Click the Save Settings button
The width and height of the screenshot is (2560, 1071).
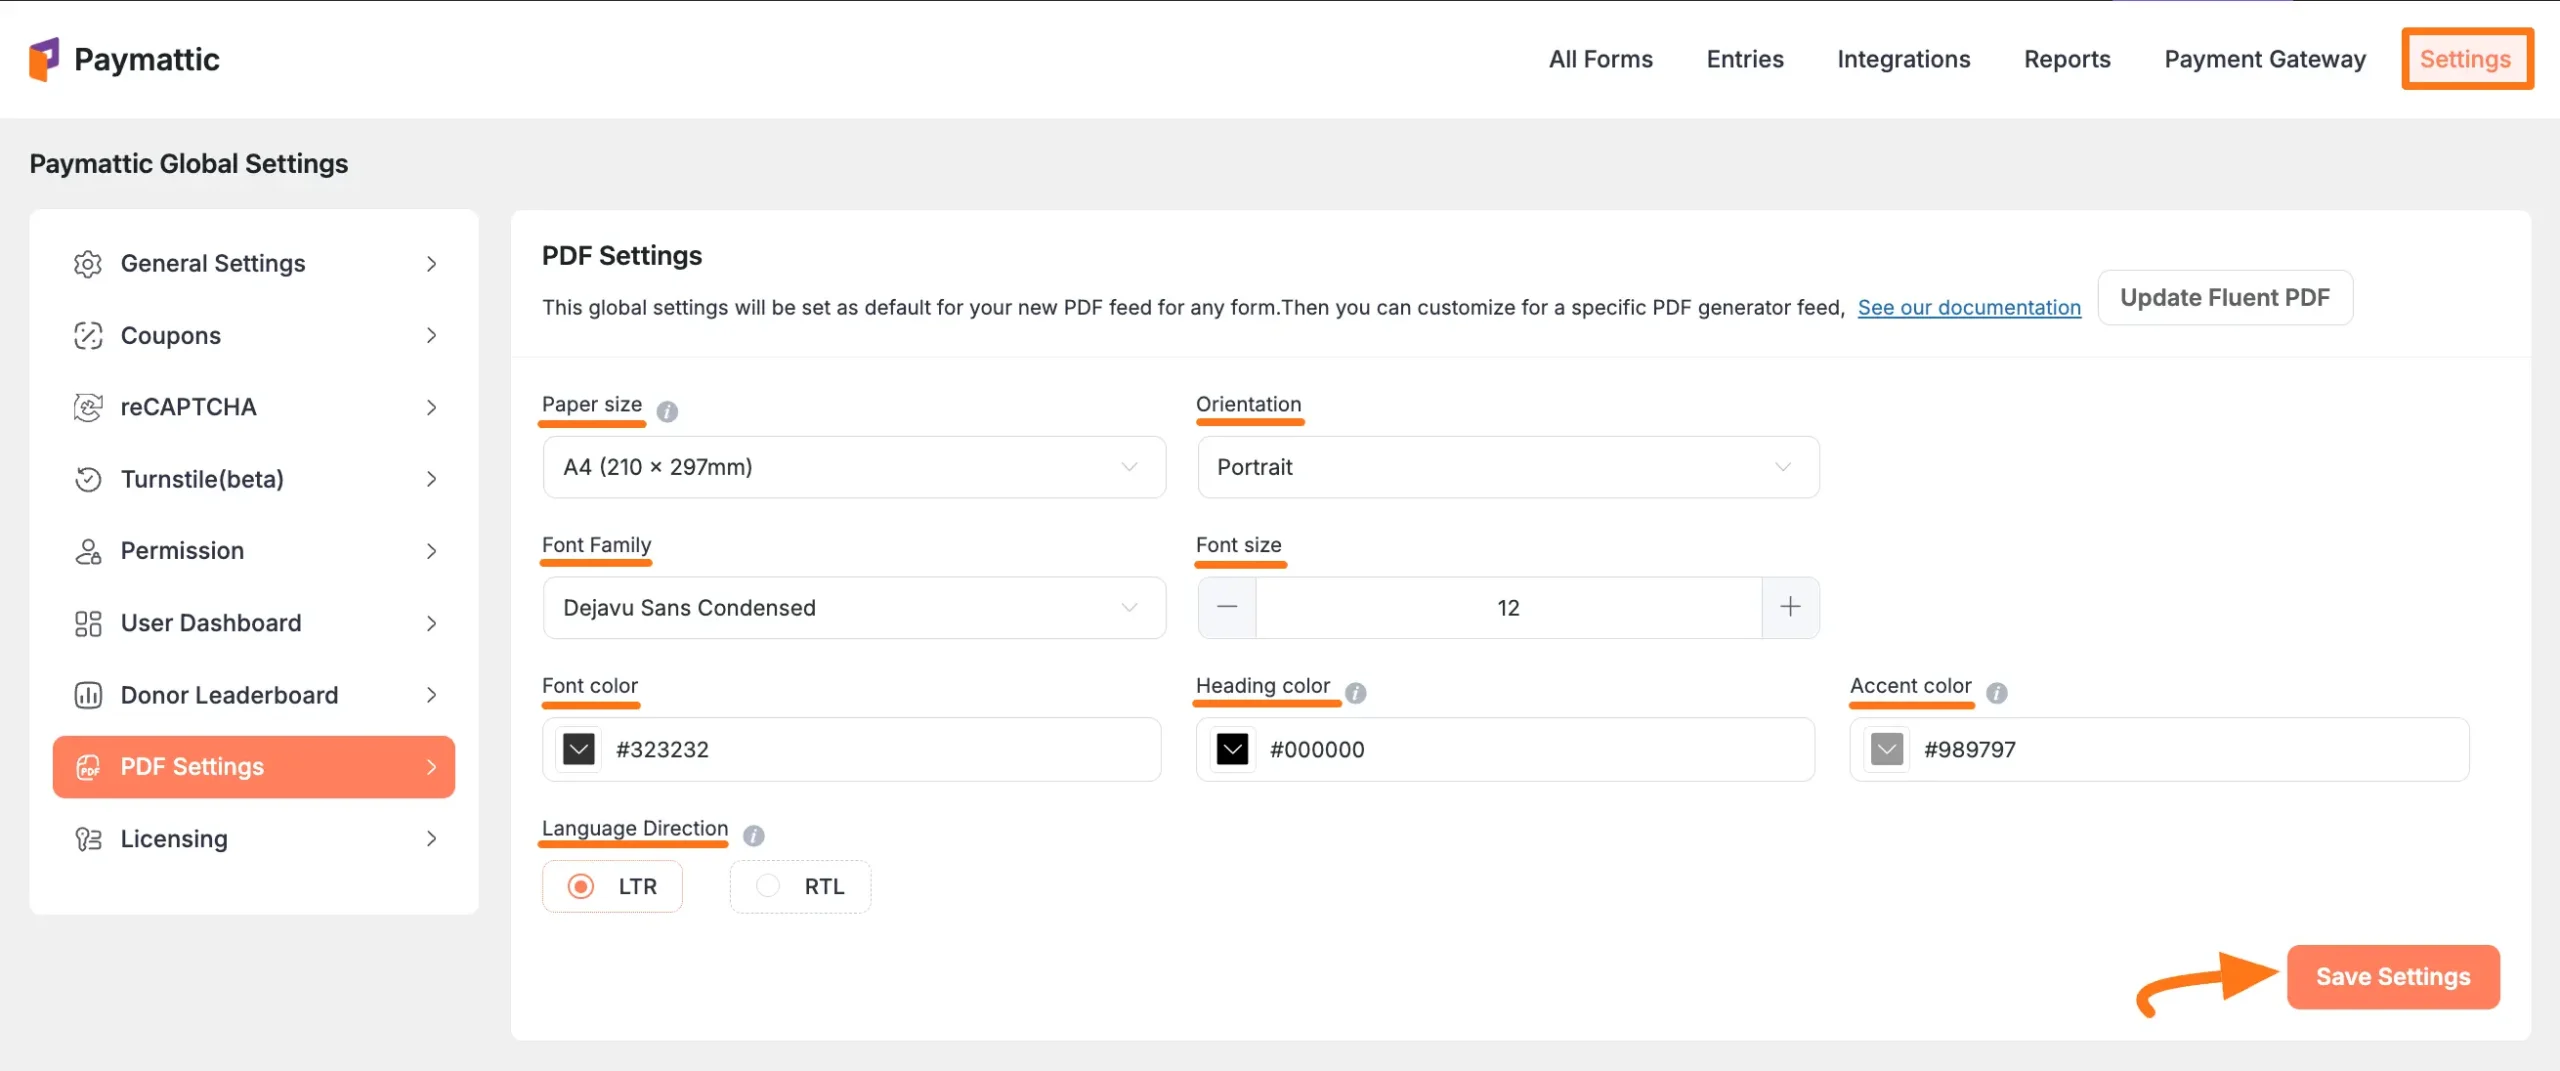point(2392,976)
